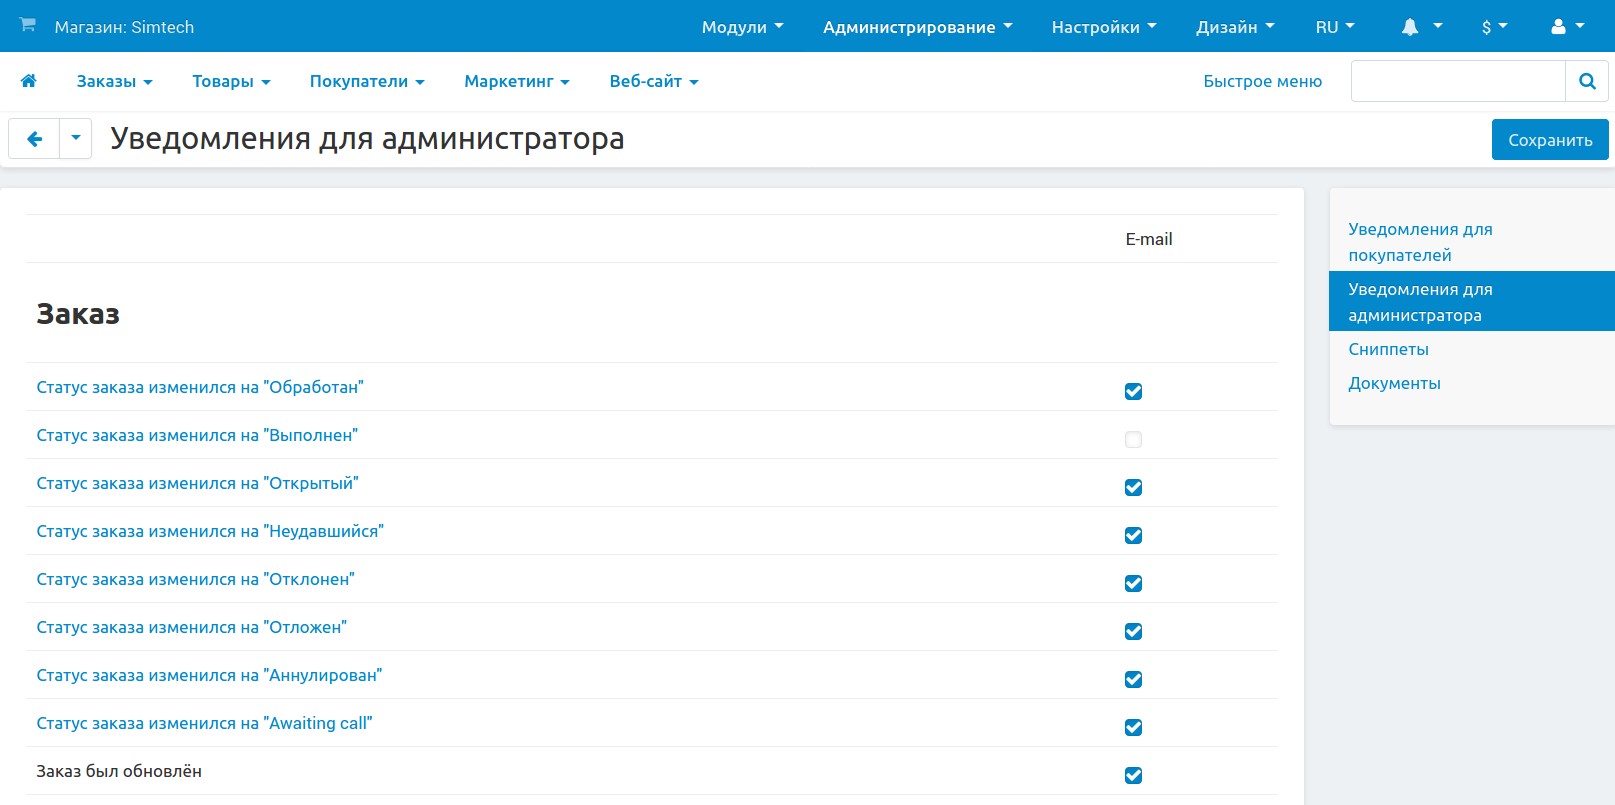Open the RU language dropdown
The image size is (1615, 805).
click(x=1334, y=27)
